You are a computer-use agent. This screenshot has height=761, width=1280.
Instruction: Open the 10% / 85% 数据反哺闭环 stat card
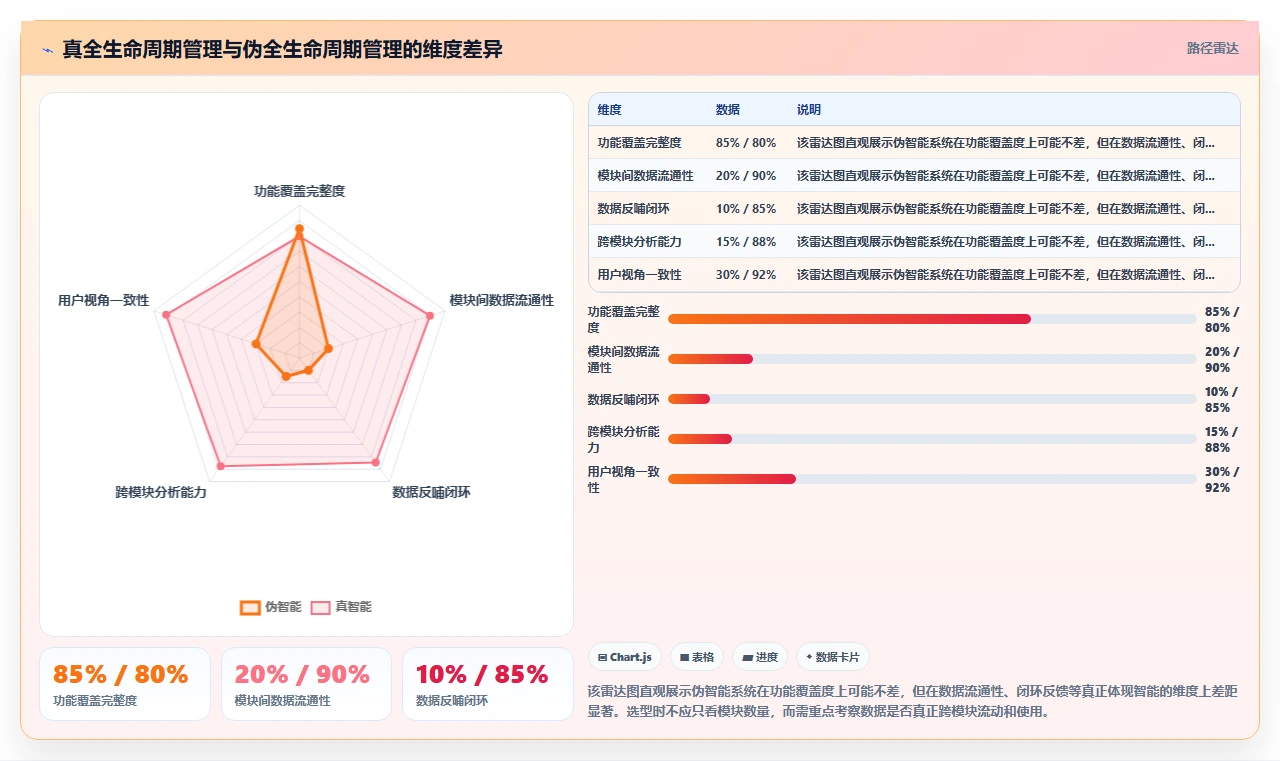[x=488, y=684]
